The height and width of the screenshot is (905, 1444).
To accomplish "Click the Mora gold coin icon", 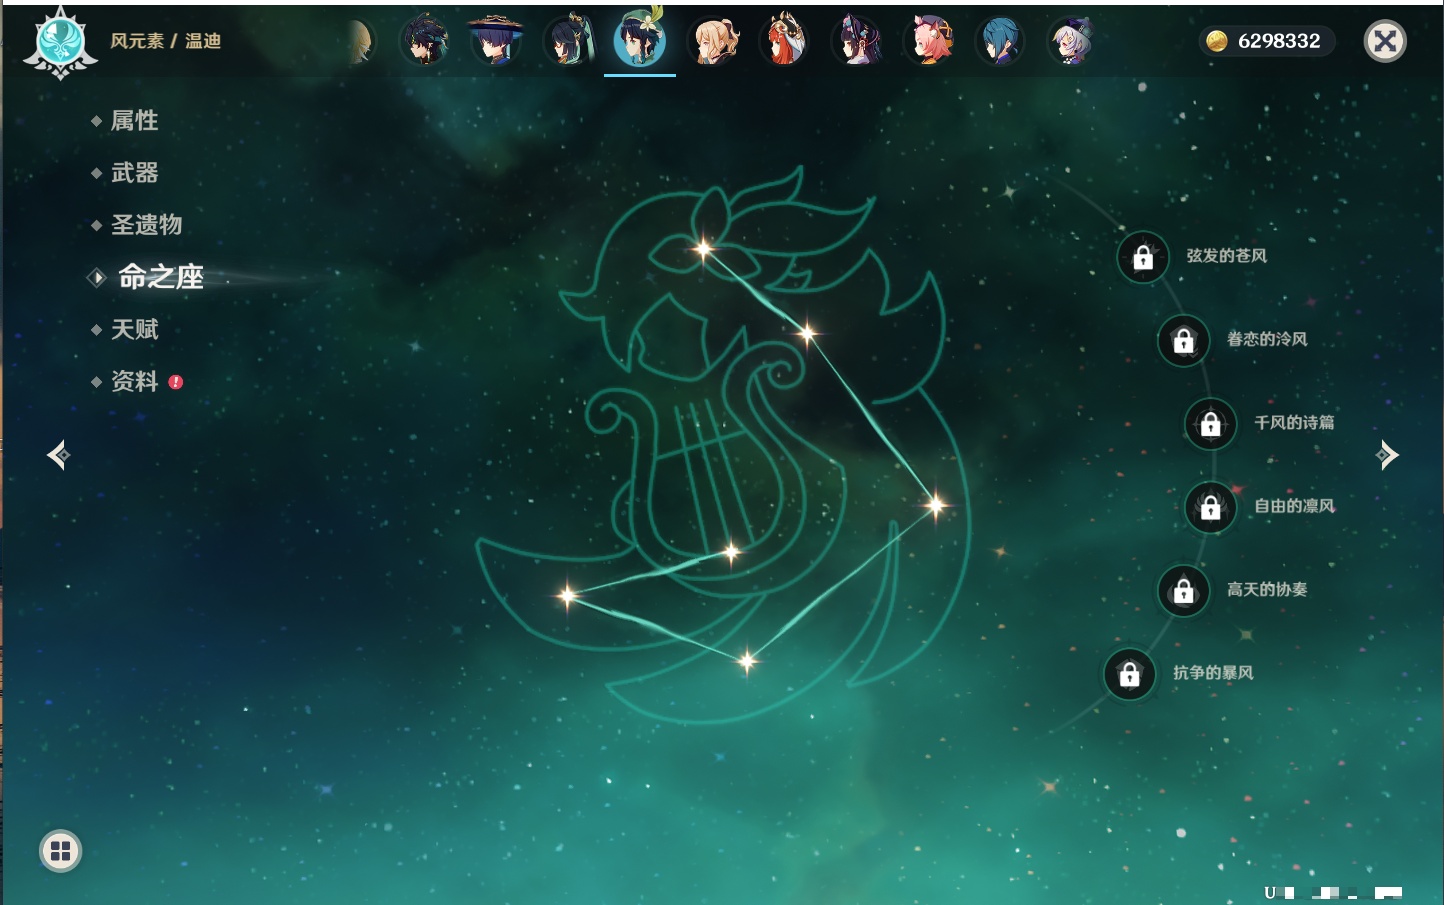I will pos(1217,41).
